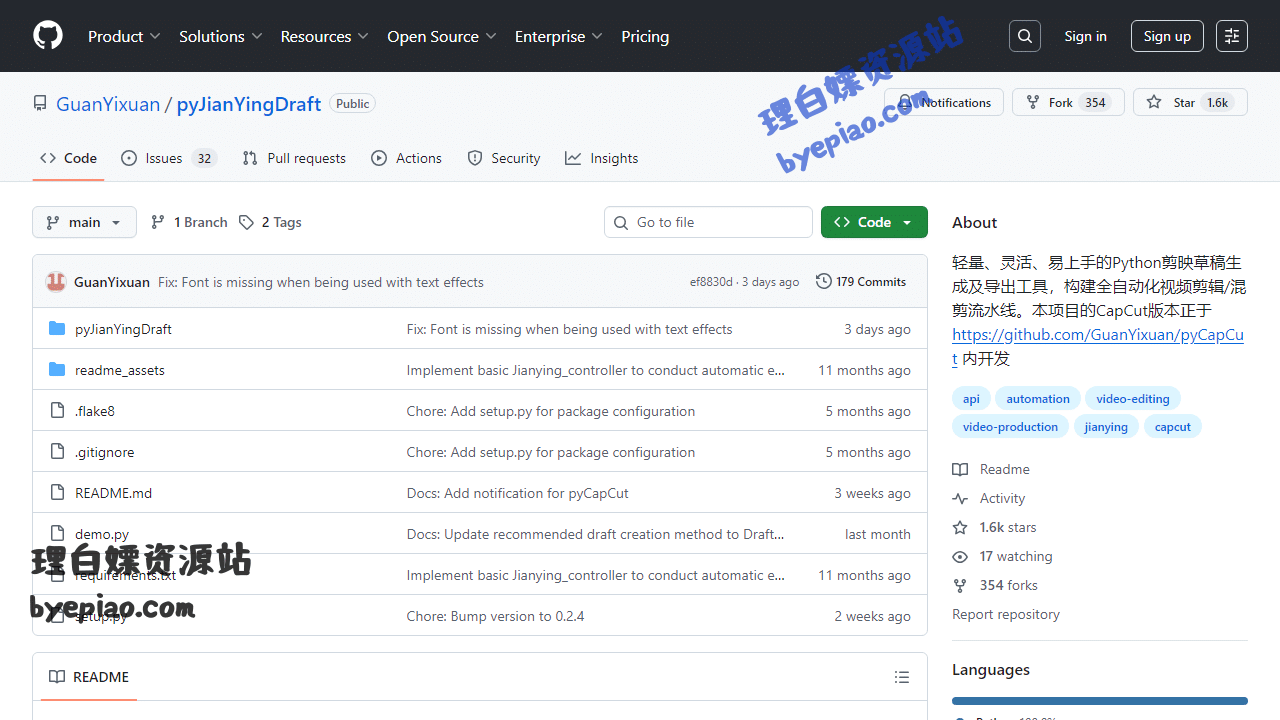The height and width of the screenshot is (720, 1280).
Task: Expand the Product menu
Action: tap(124, 36)
